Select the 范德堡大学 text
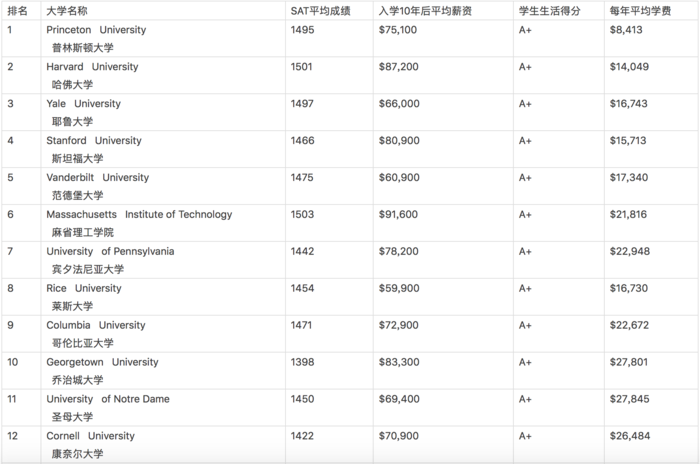The image size is (700, 464). pos(78,196)
